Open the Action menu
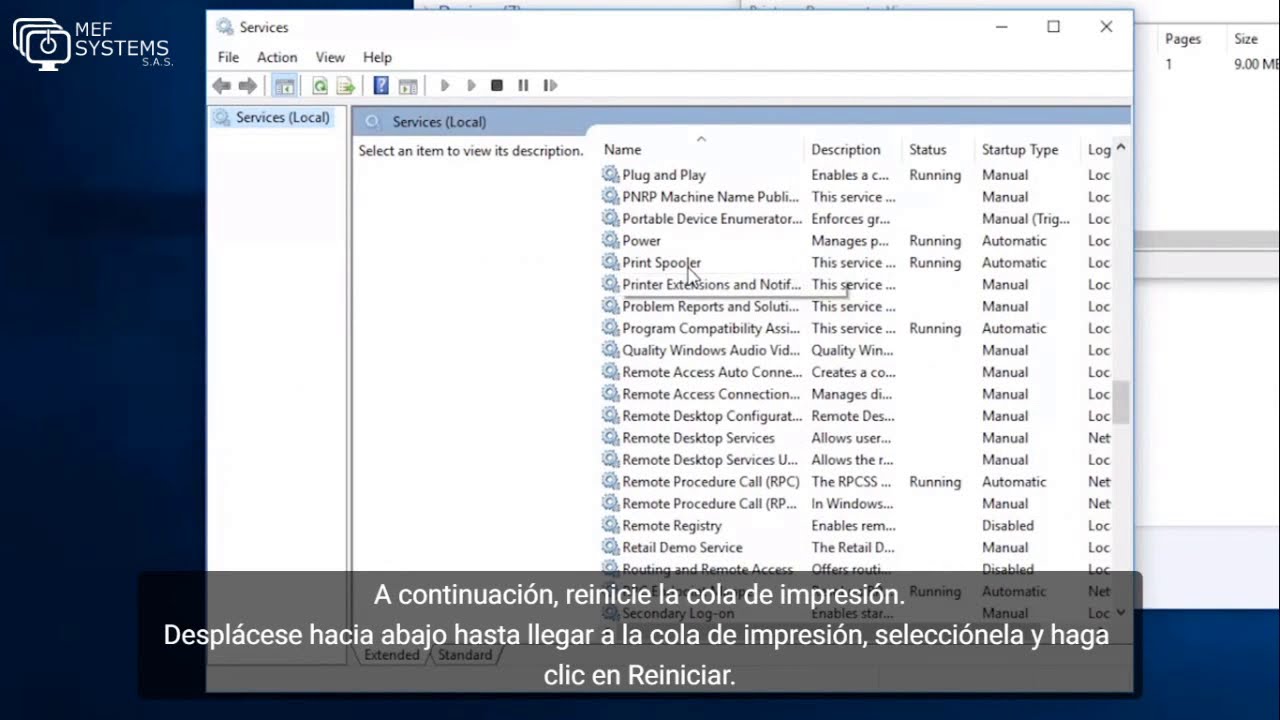The width and height of the screenshot is (1280, 720). 277,57
